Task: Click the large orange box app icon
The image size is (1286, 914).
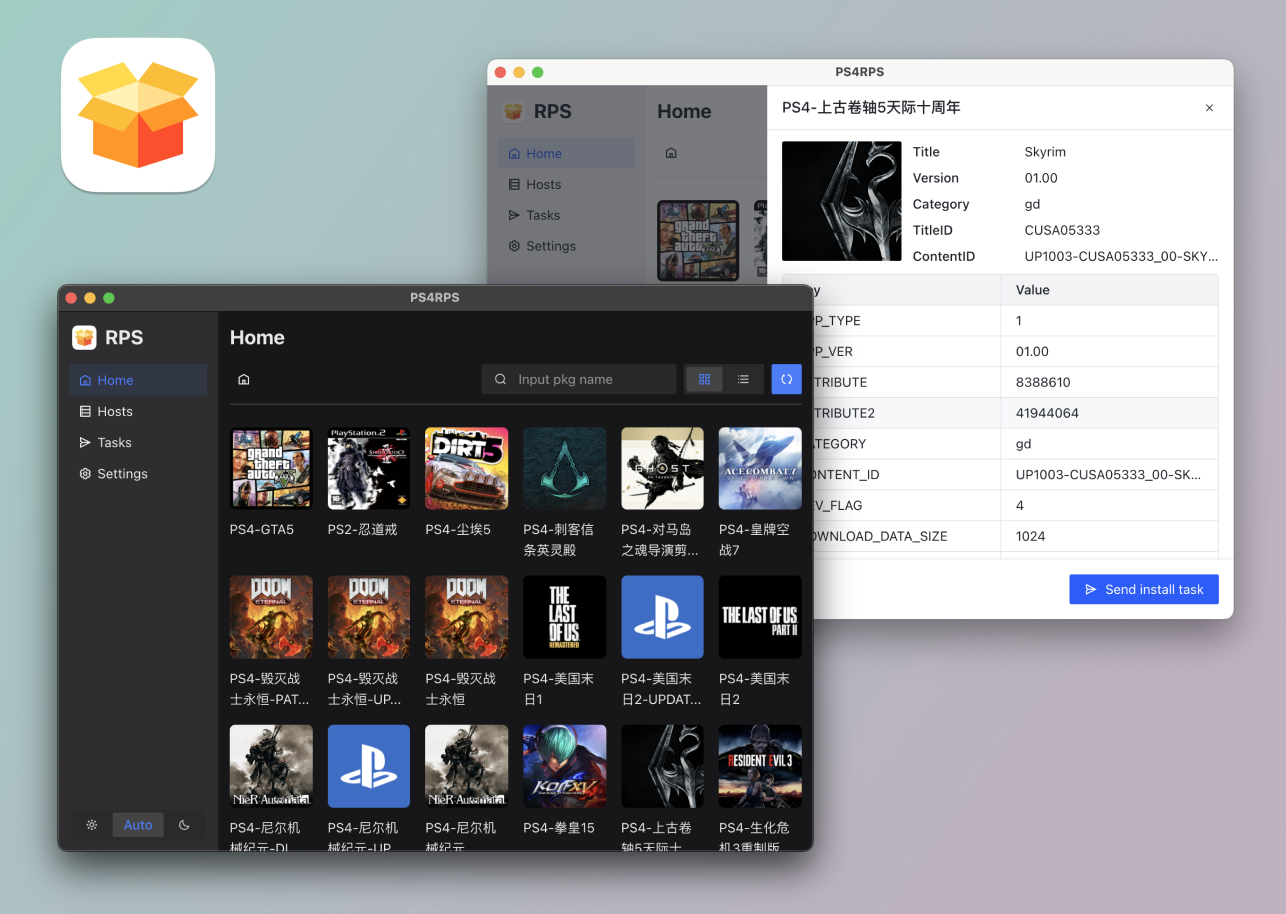Action: (138, 115)
